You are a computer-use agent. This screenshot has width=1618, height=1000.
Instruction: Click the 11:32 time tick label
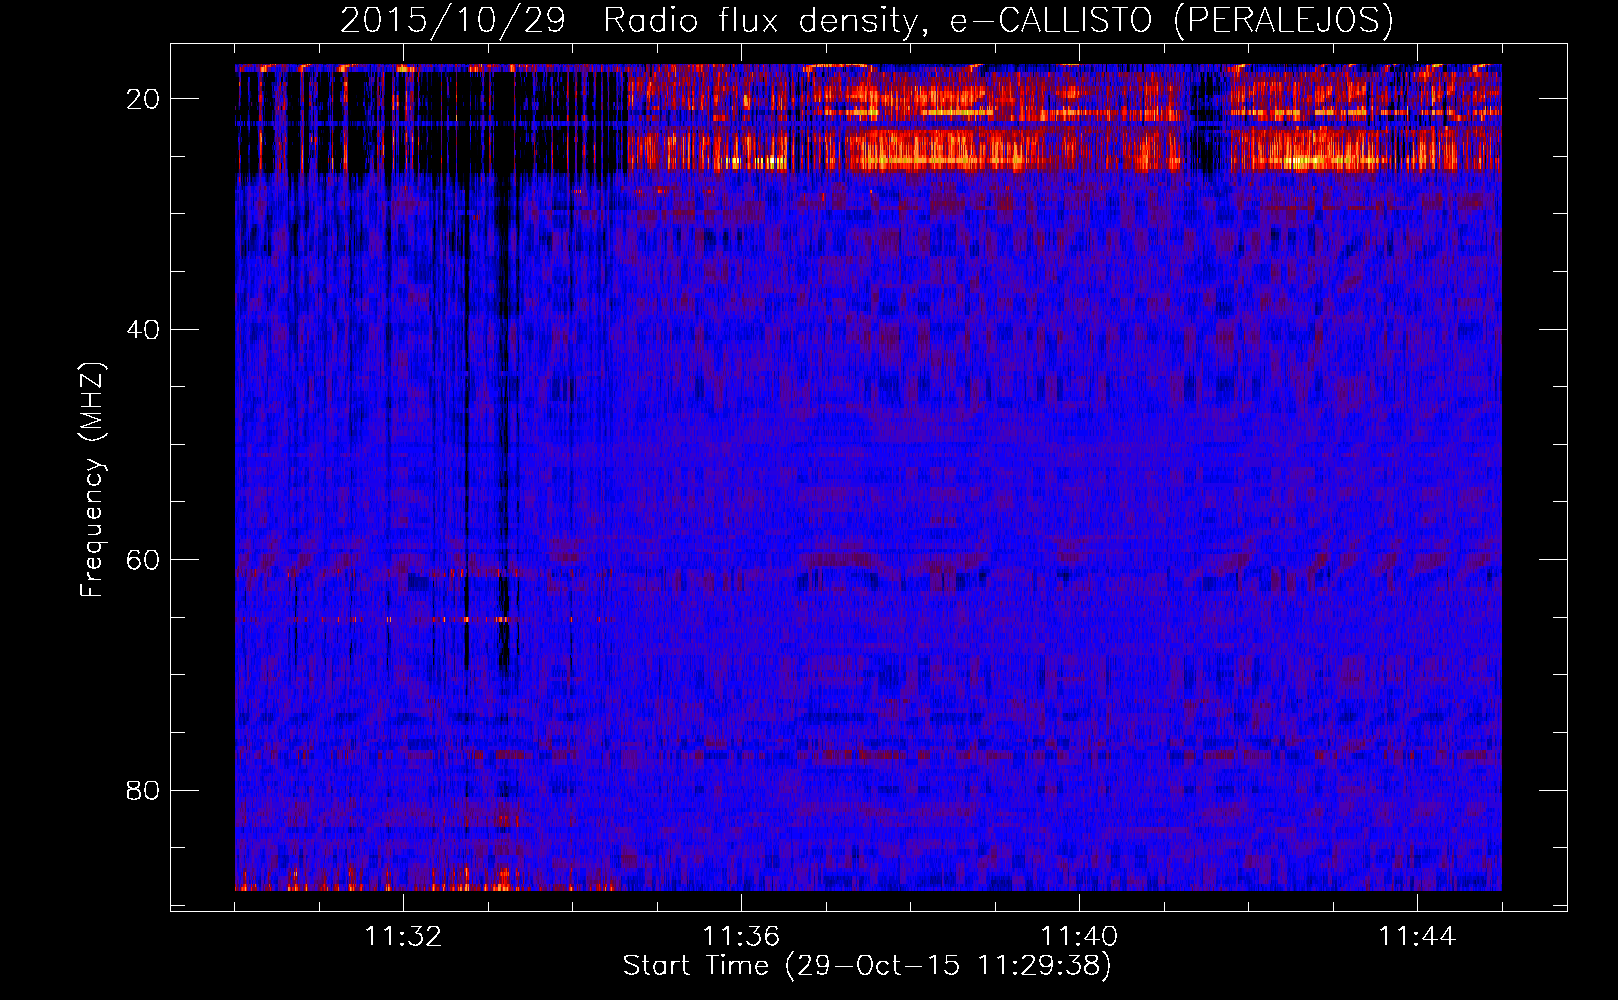(403, 936)
